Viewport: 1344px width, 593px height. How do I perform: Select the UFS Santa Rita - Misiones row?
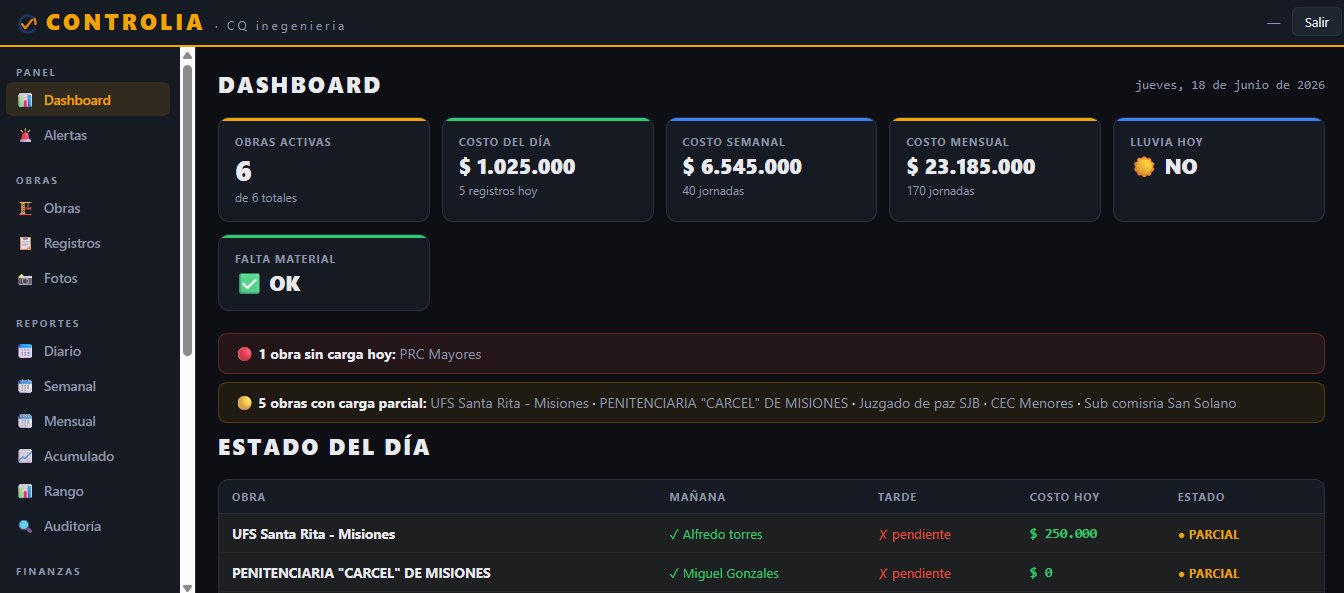tap(771, 534)
